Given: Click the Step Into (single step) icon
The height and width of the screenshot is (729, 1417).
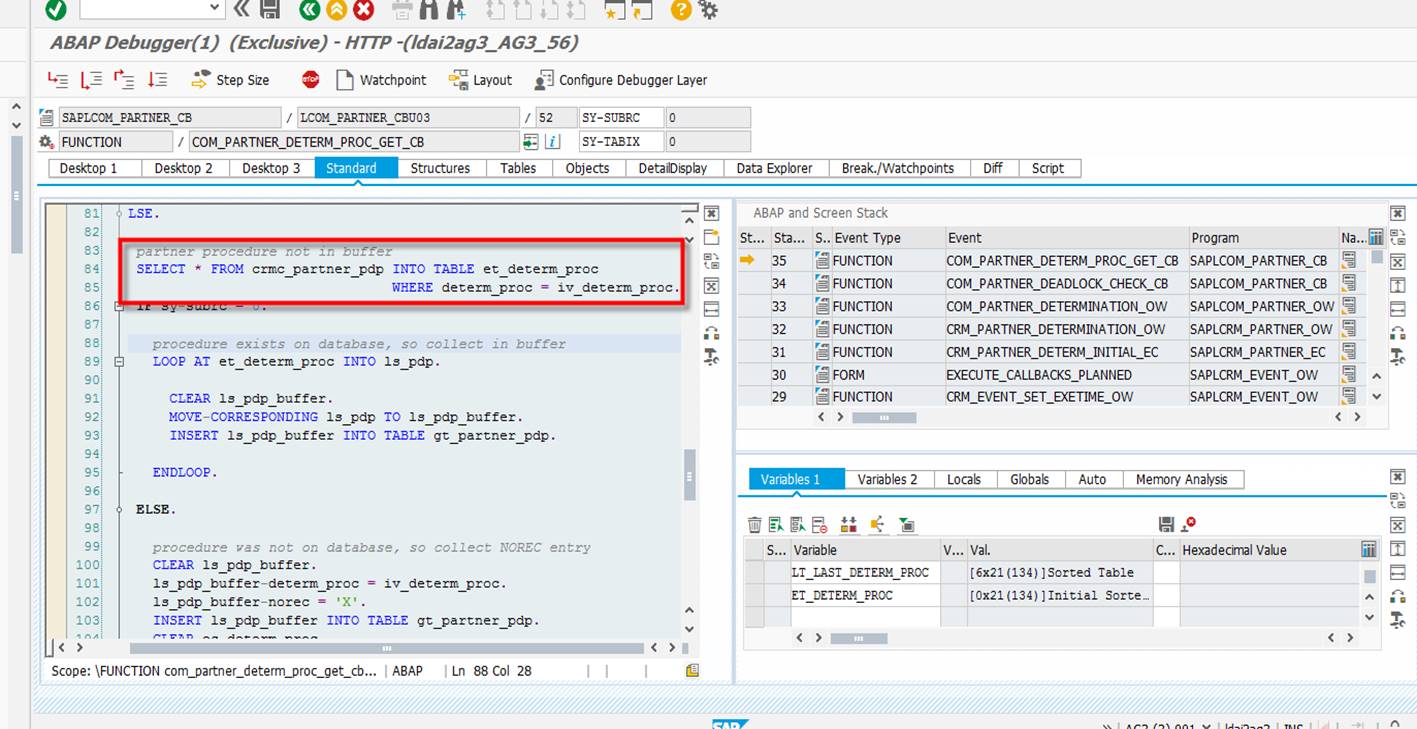Looking at the screenshot, I should tap(58, 80).
